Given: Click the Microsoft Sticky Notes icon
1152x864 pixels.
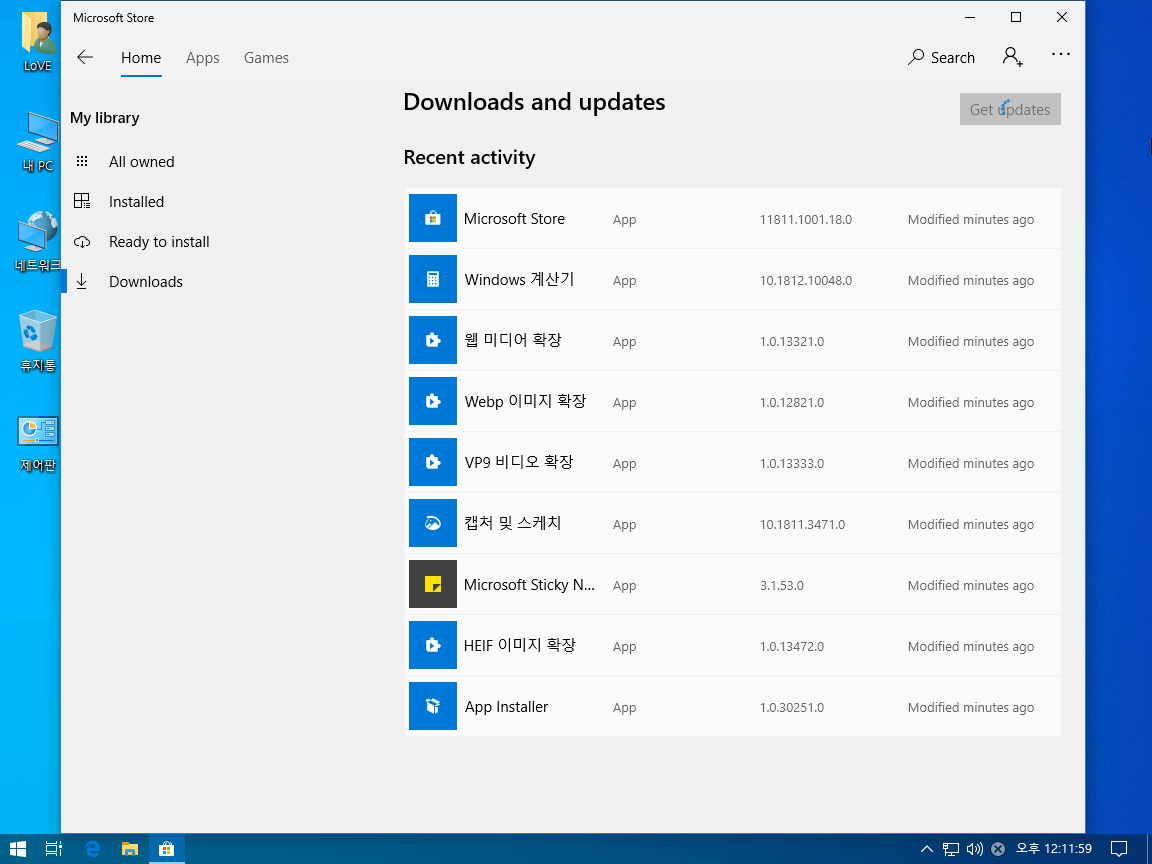Looking at the screenshot, I should tap(433, 584).
